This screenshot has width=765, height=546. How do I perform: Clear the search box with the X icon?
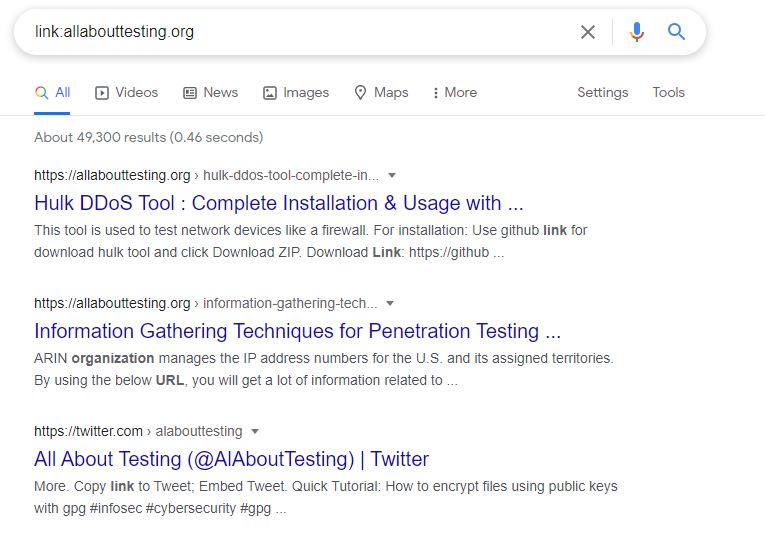click(588, 32)
